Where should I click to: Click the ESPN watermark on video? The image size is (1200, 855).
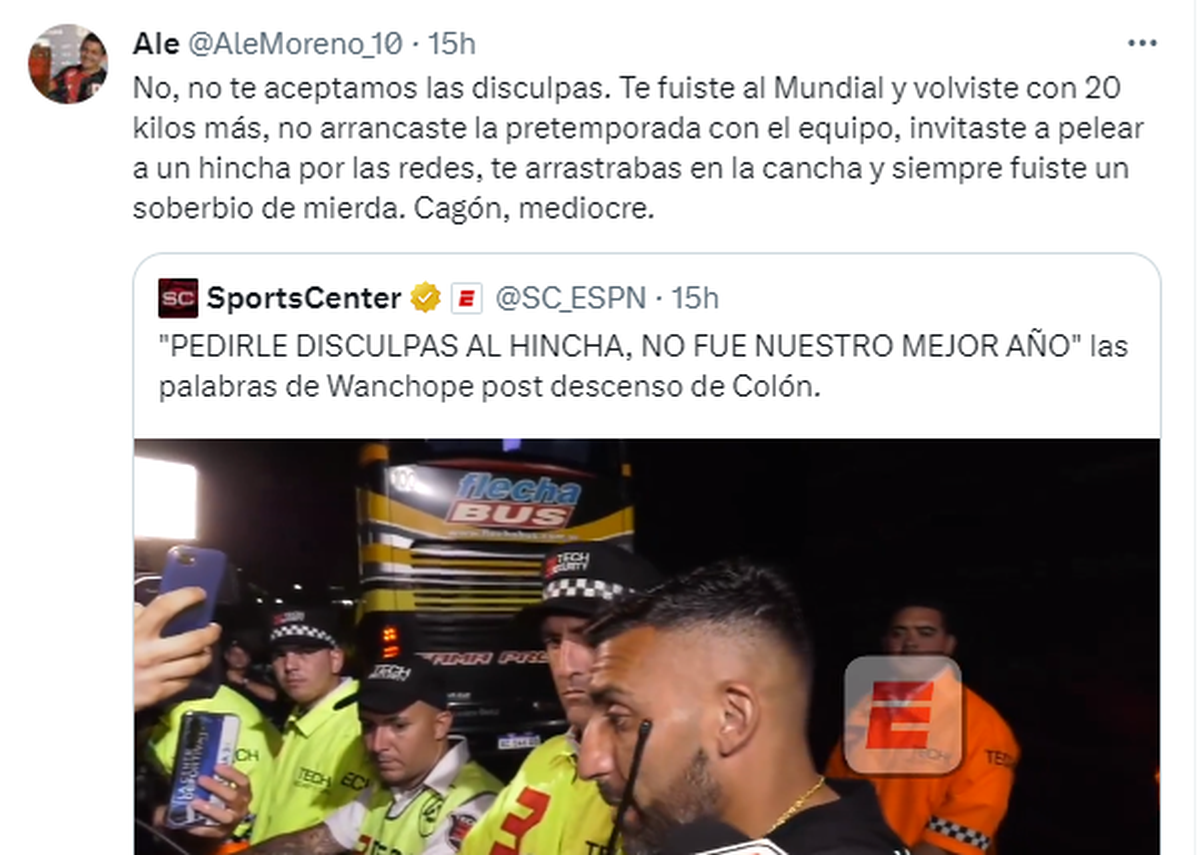point(902,717)
